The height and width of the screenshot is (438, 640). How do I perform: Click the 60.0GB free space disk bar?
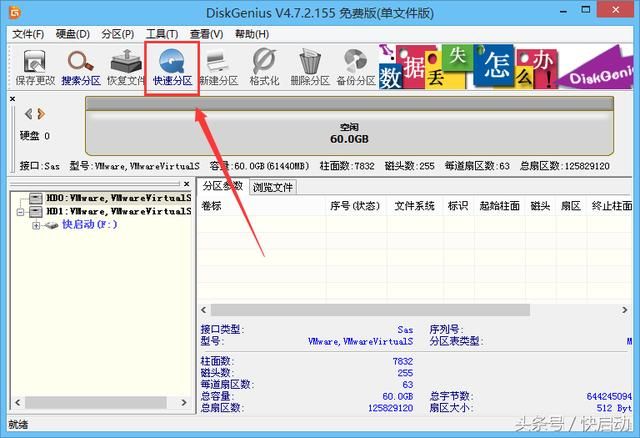(x=349, y=132)
